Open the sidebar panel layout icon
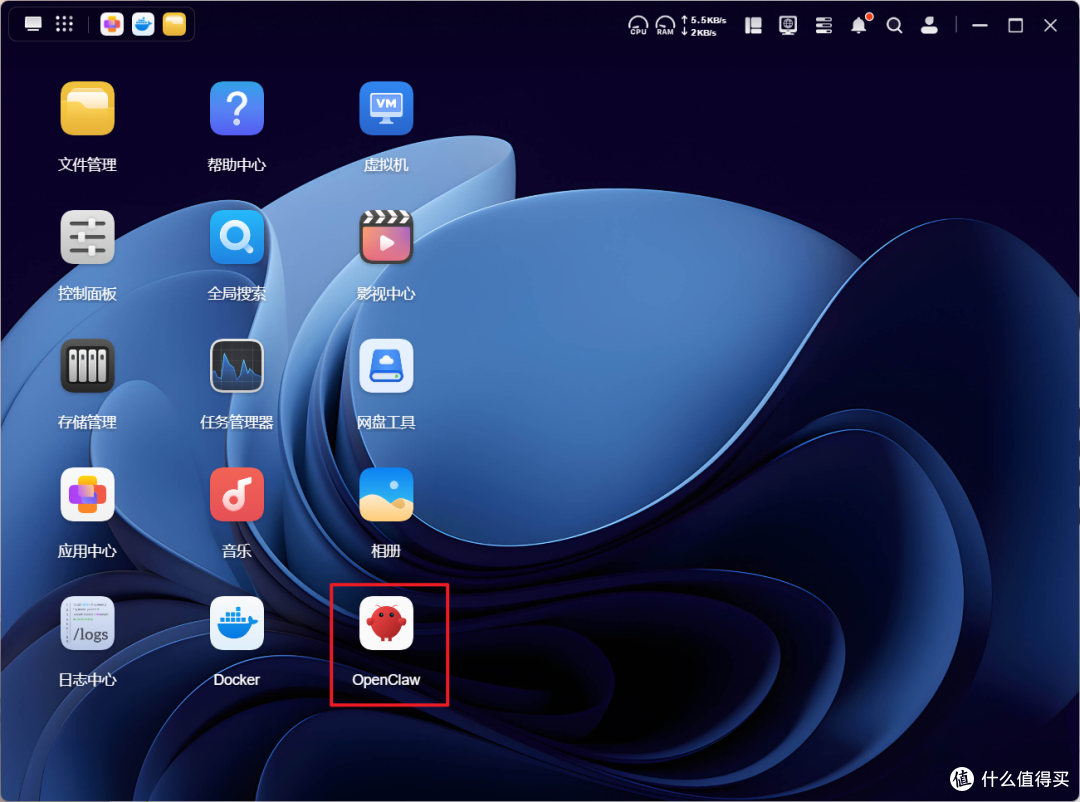The width and height of the screenshot is (1080, 802). tap(754, 25)
